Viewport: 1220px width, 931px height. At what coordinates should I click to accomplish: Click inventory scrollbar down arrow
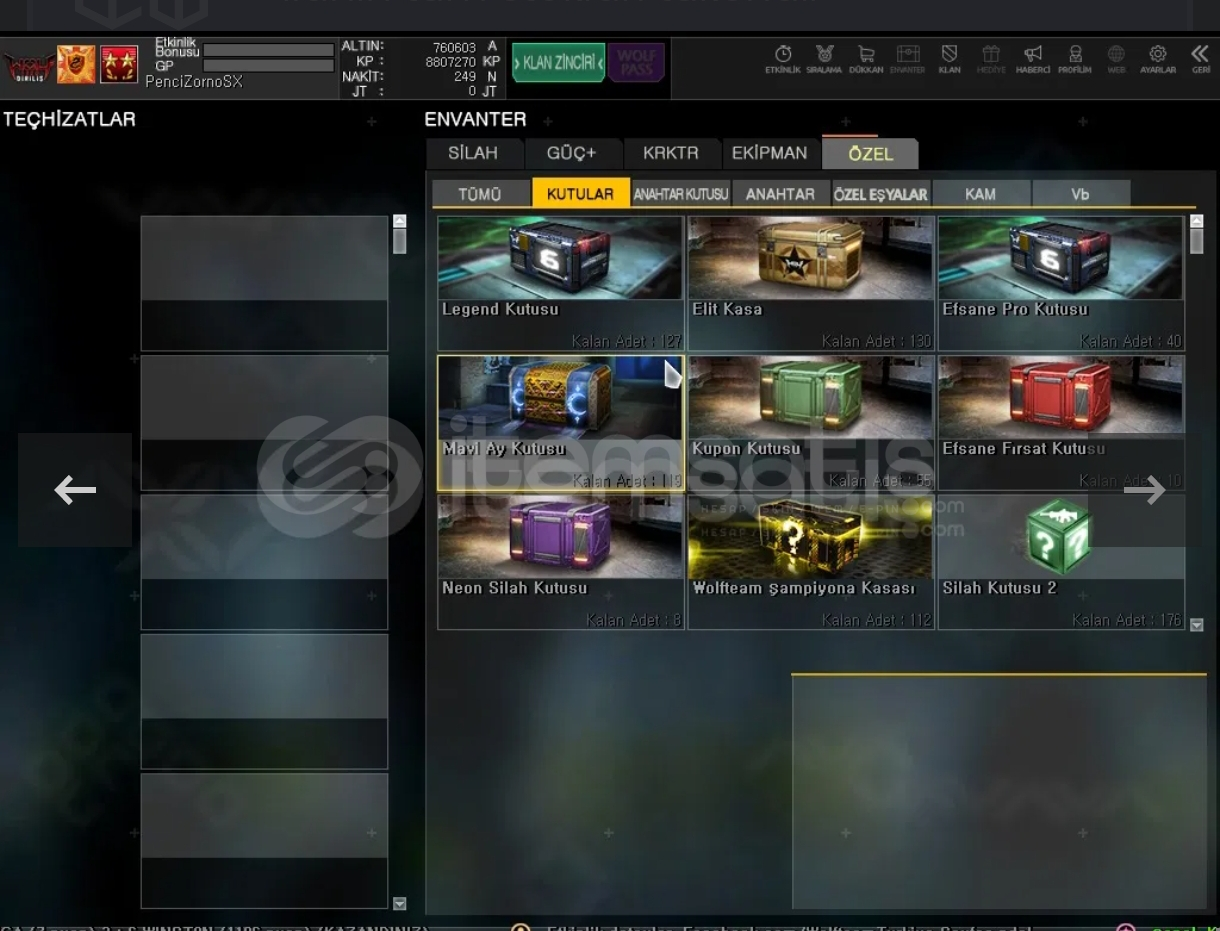pyautogui.click(x=1196, y=624)
